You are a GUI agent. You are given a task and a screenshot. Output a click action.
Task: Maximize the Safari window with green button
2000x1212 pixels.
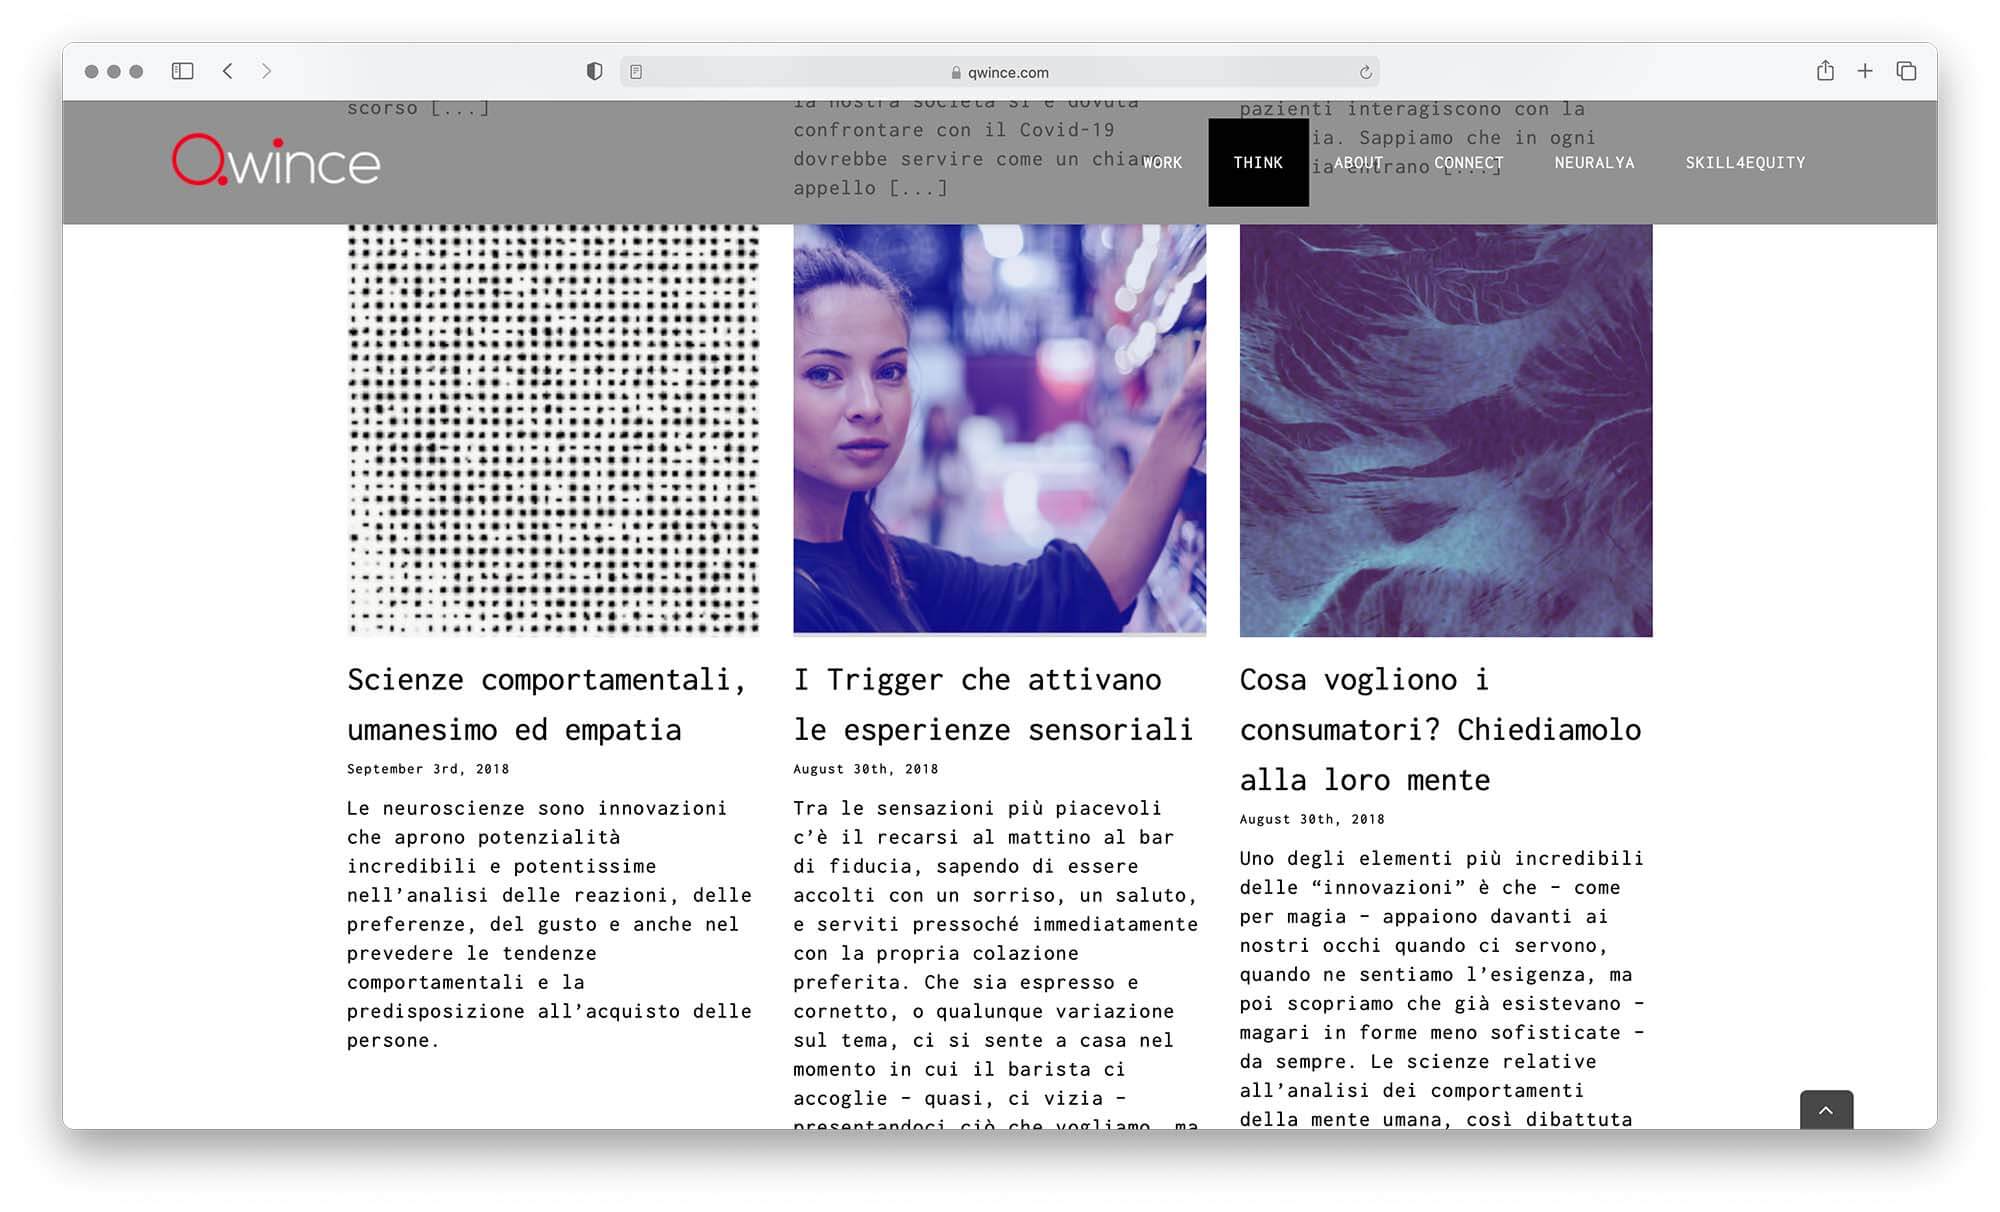coord(136,72)
